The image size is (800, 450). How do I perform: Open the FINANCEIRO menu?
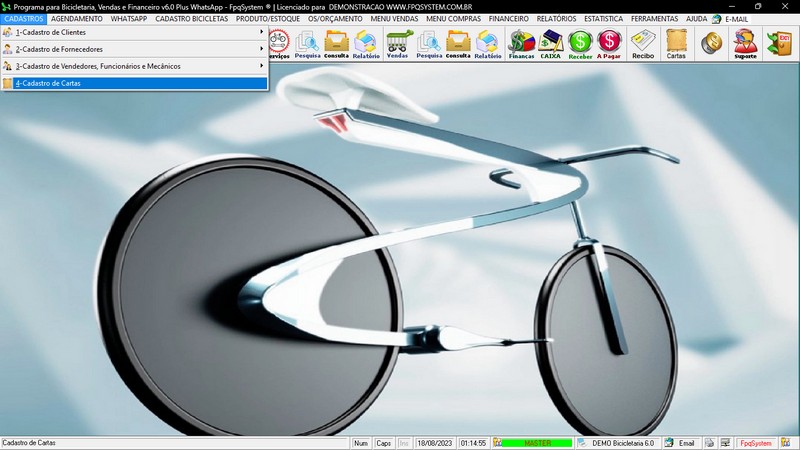point(508,18)
